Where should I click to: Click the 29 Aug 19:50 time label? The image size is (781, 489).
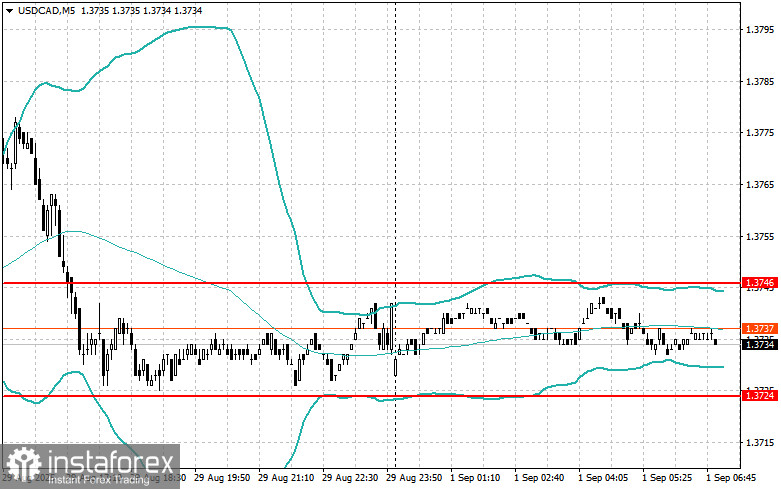(x=222, y=478)
